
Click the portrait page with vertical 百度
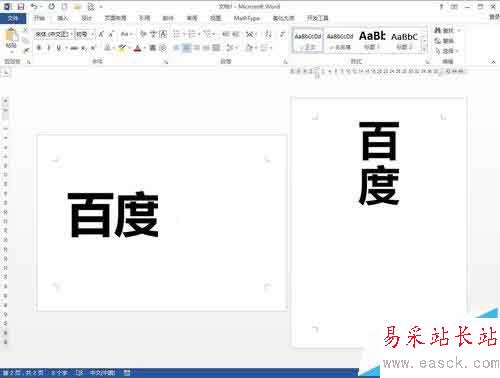click(379, 221)
